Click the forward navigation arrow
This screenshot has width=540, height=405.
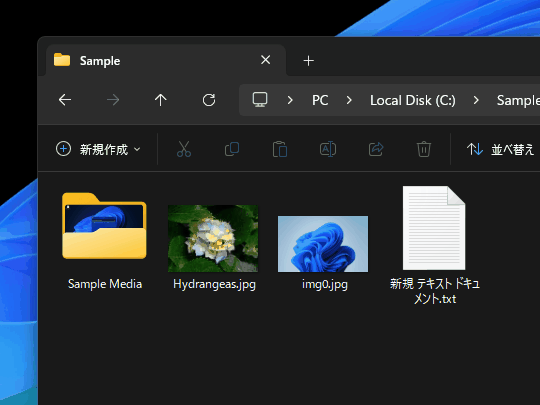click(113, 100)
